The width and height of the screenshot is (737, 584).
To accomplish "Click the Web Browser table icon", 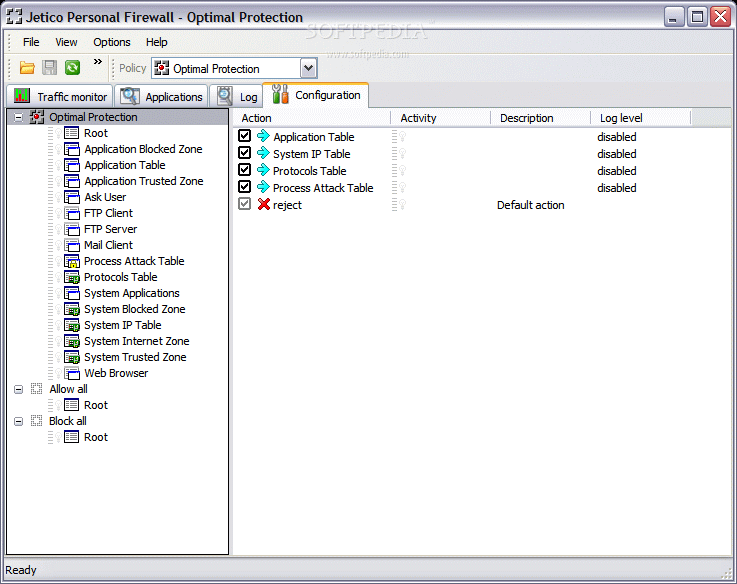I will [71, 373].
